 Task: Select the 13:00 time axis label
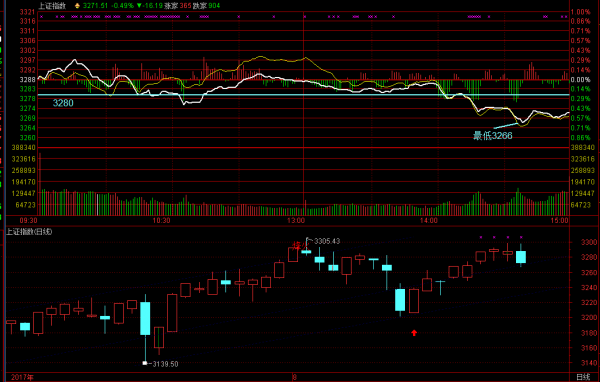pos(296,221)
